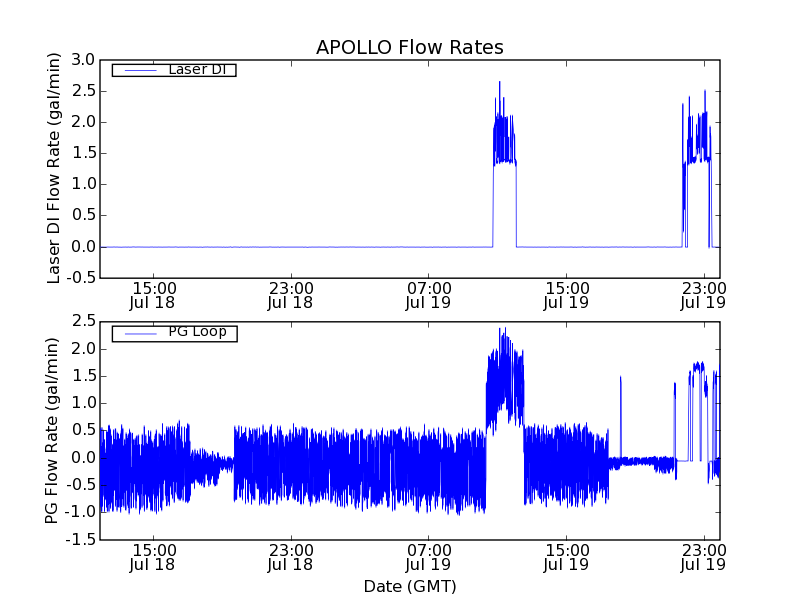Click the "Laser DI Flow Rate (gal/min)" axis label
The width and height of the screenshot is (800, 600).
tap(54, 168)
